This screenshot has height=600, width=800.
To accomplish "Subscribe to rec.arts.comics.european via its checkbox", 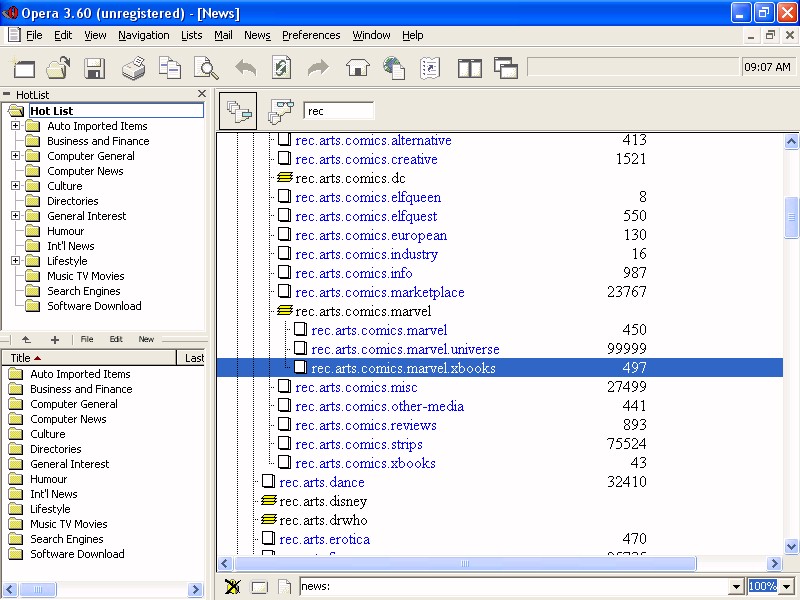I will [x=284, y=235].
